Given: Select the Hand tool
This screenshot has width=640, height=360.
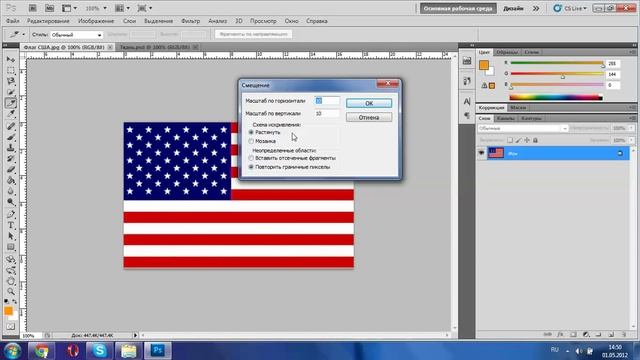Looking at the screenshot, I should (x=11, y=281).
